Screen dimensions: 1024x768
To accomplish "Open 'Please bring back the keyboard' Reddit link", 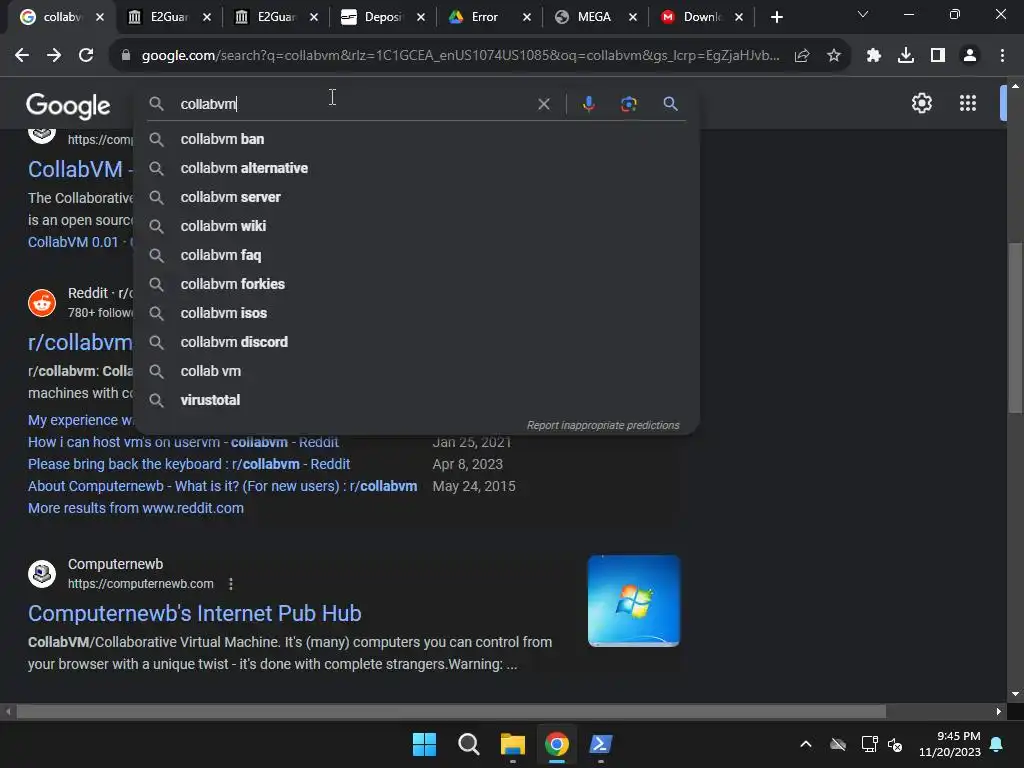I will (x=189, y=464).
